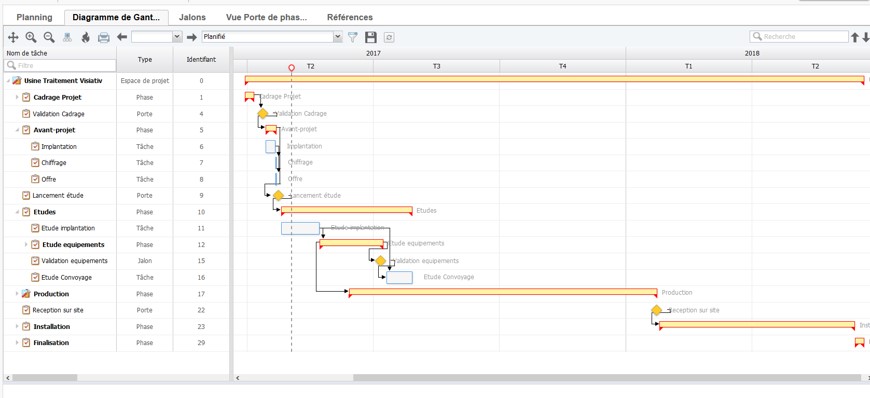Click the zoom out magnifier icon
Screen dimensions: 870x398
[49, 37]
